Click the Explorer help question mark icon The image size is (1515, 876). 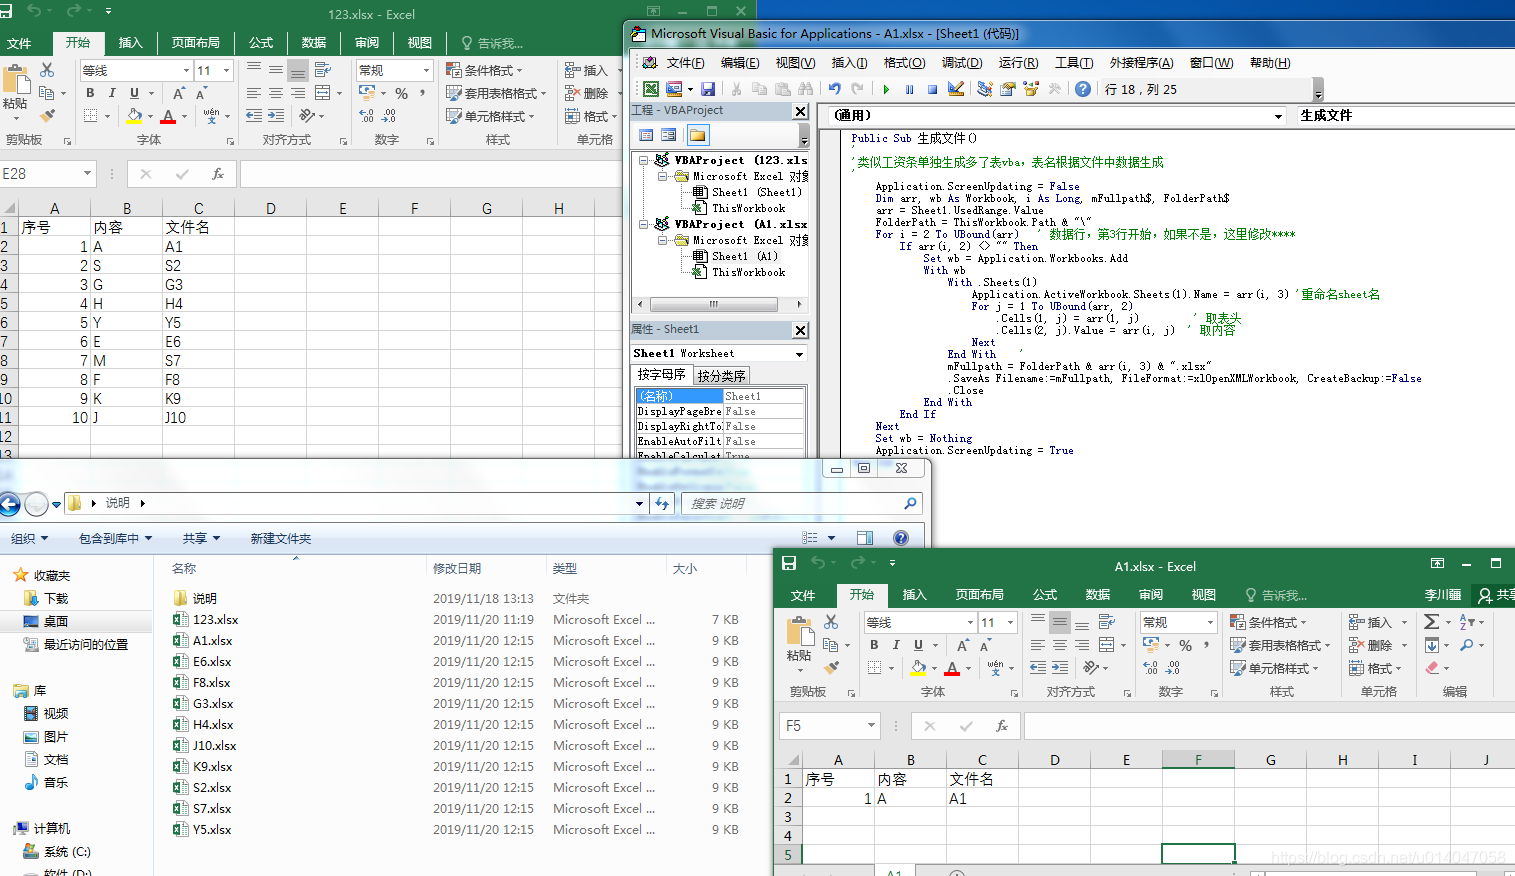pyautogui.click(x=901, y=538)
